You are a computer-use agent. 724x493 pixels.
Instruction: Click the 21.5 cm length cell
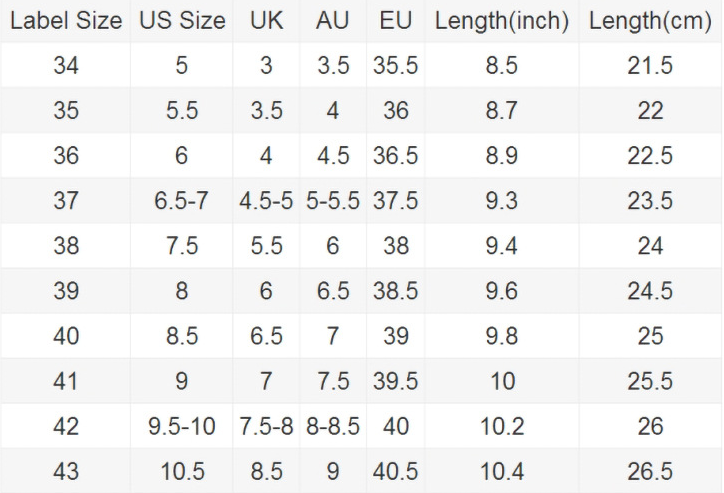650,66
